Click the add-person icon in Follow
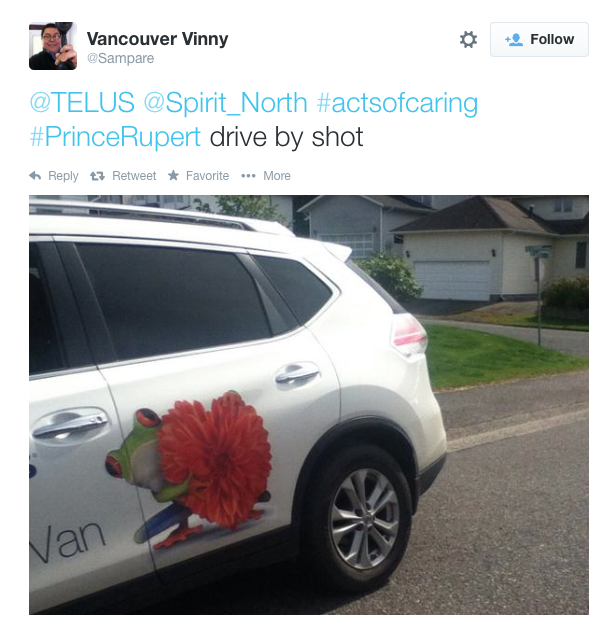 (x=514, y=40)
